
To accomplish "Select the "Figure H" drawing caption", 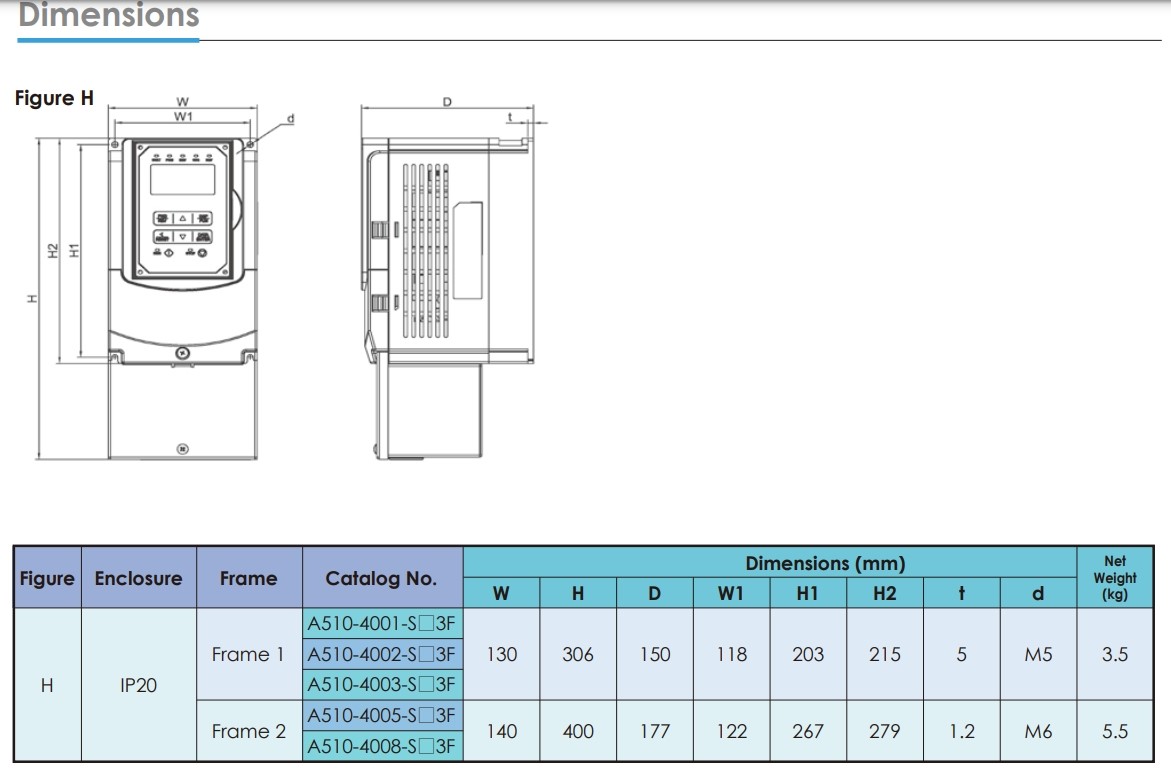I will pyautogui.click(x=55, y=99).
